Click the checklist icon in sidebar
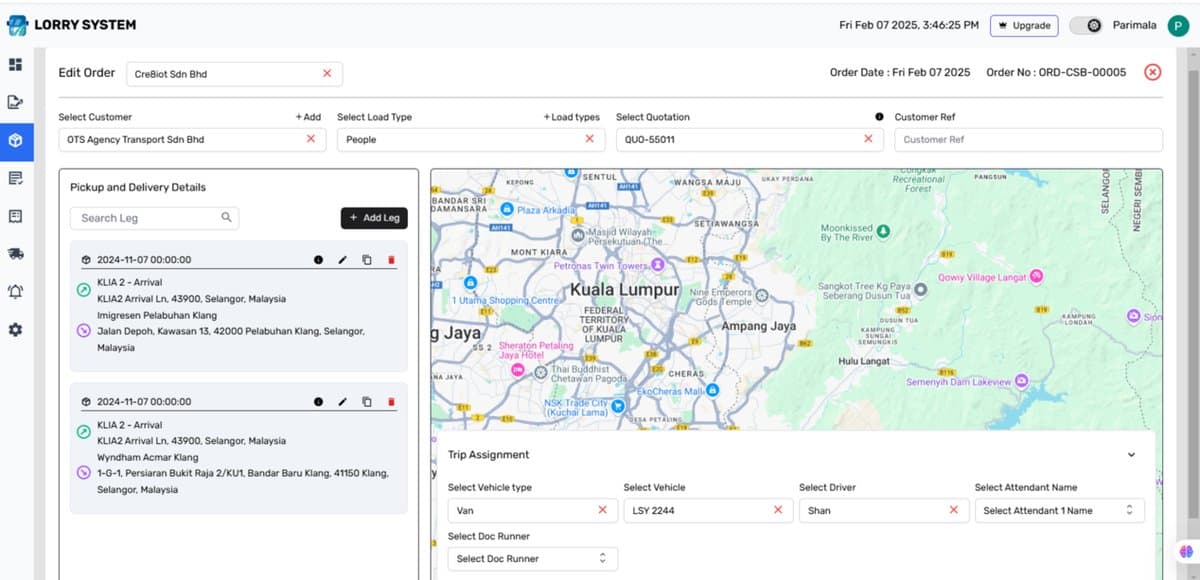This screenshot has height=580, width=1200. (x=15, y=178)
